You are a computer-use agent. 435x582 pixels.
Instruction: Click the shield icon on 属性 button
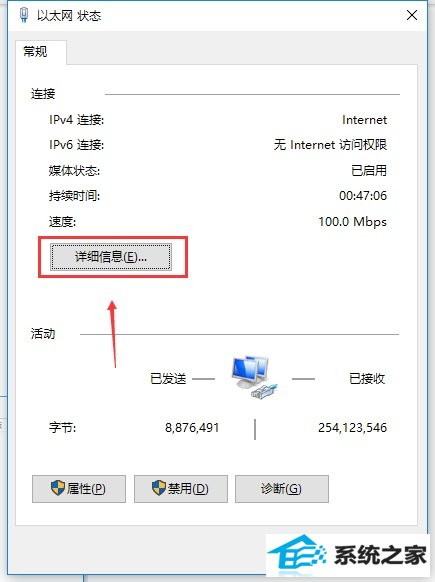(58, 488)
